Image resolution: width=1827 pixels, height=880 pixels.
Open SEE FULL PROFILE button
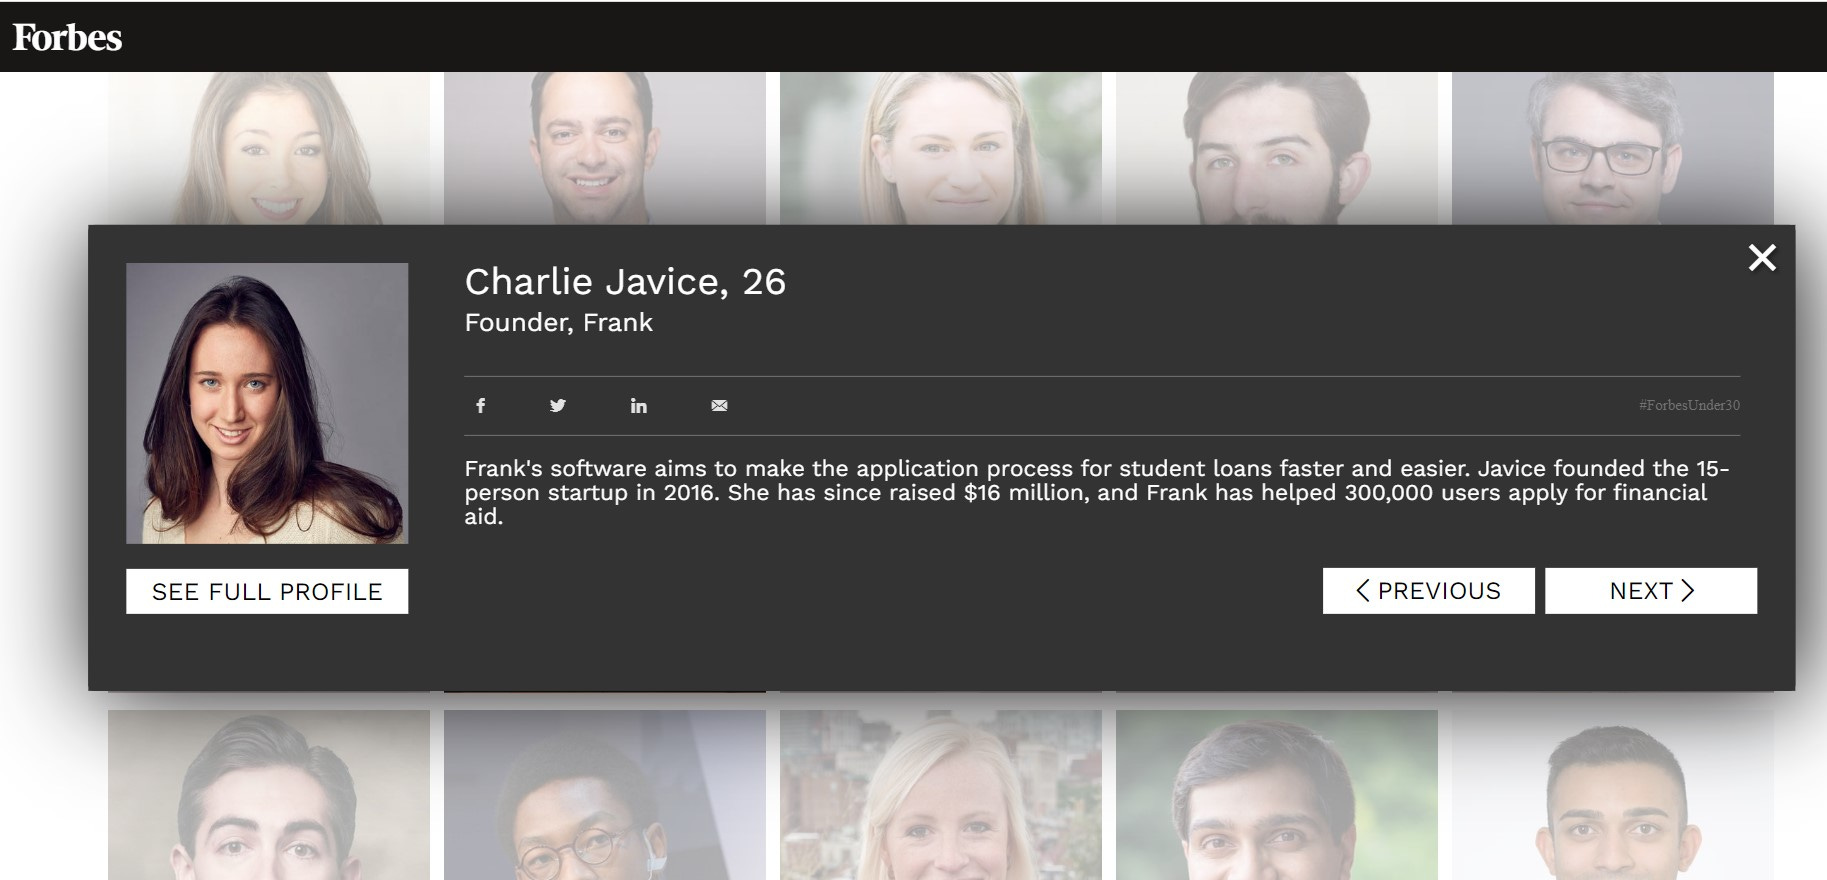(x=267, y=591)
